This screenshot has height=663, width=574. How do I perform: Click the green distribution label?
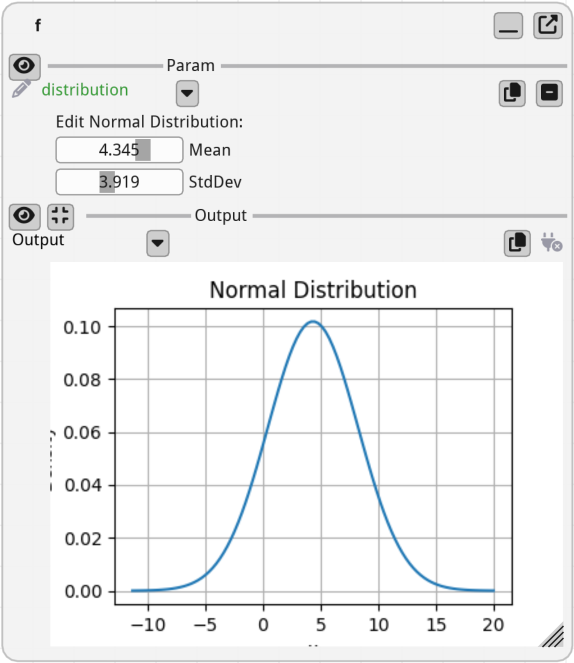(85, 90)
